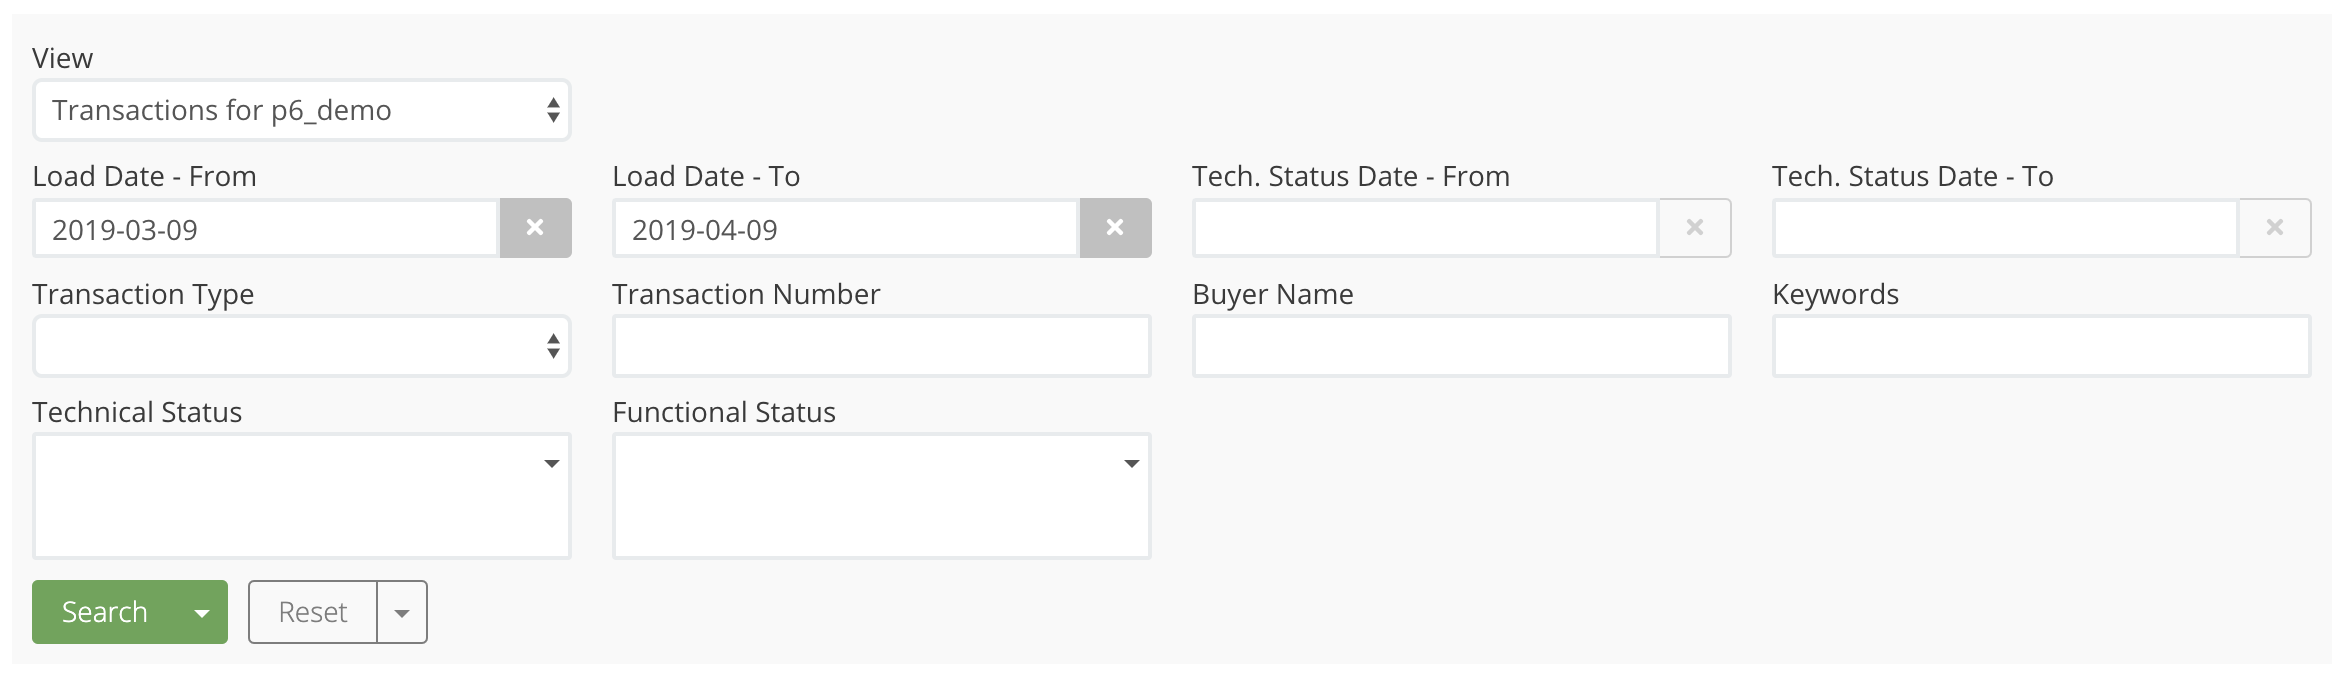This screenshot has height=678, width=2338.
Task: Click into the Keywords field
Action: [2041, 346]
